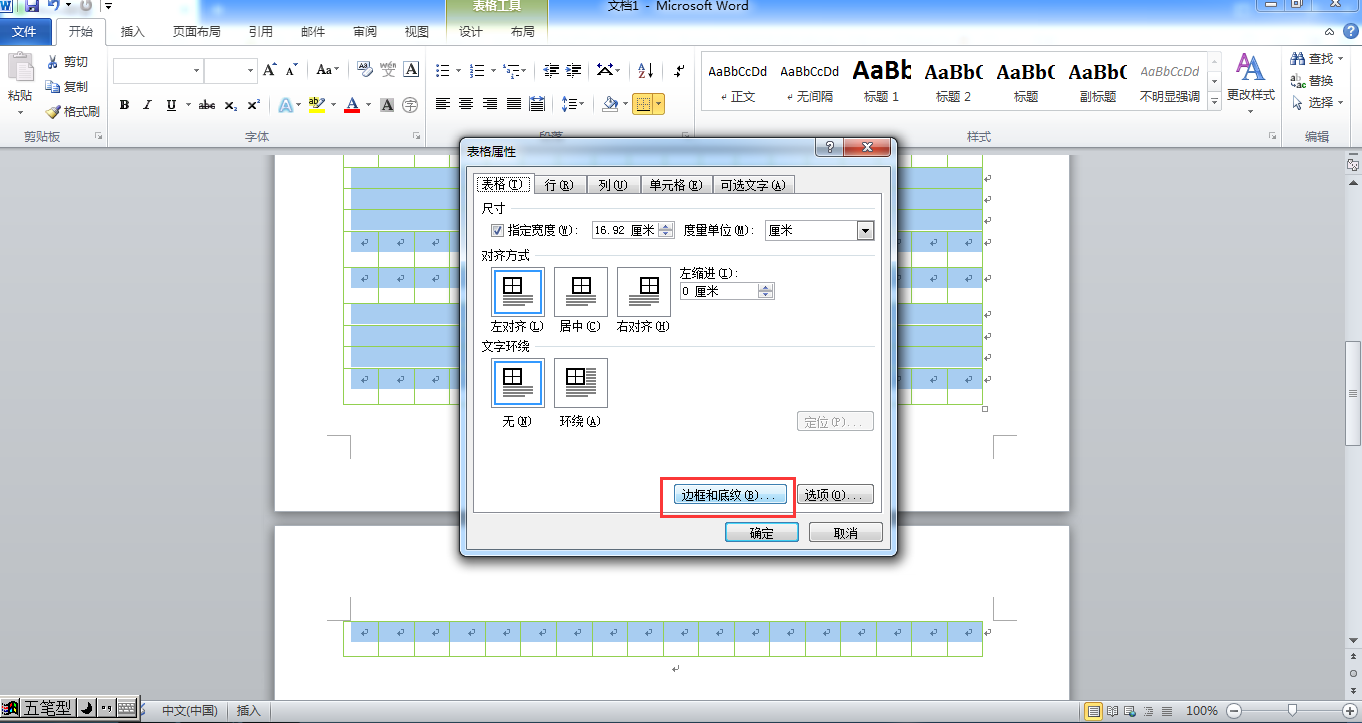Select 无 text wrapping option
This screenshot has height=723, width=1362.
(517, 383)
